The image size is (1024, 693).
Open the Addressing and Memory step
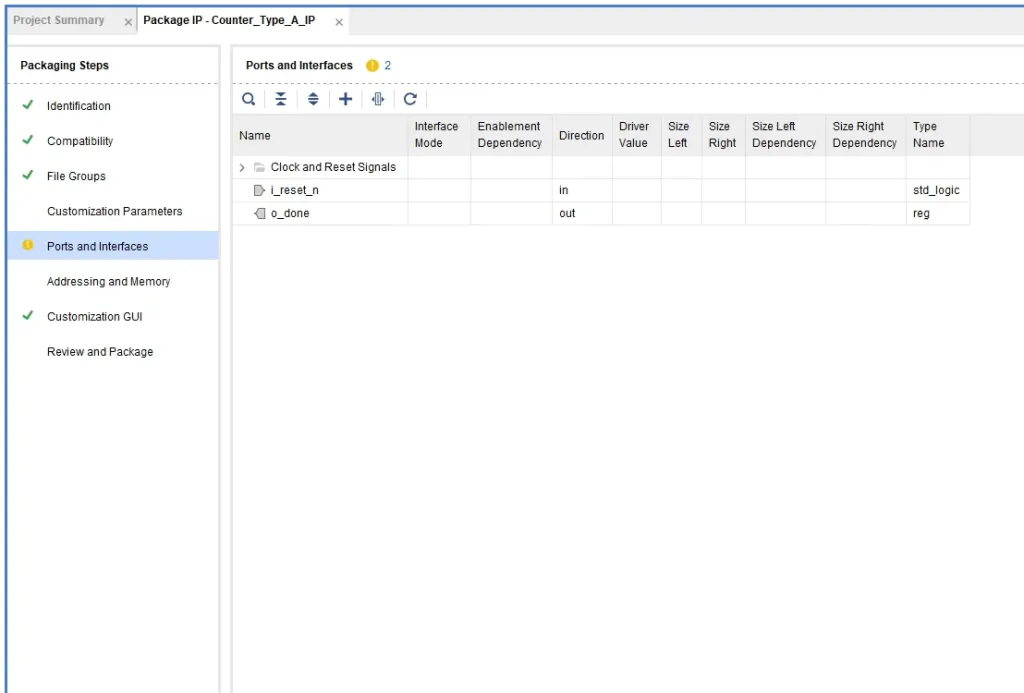pyautogui.click(x=108, y=282)
